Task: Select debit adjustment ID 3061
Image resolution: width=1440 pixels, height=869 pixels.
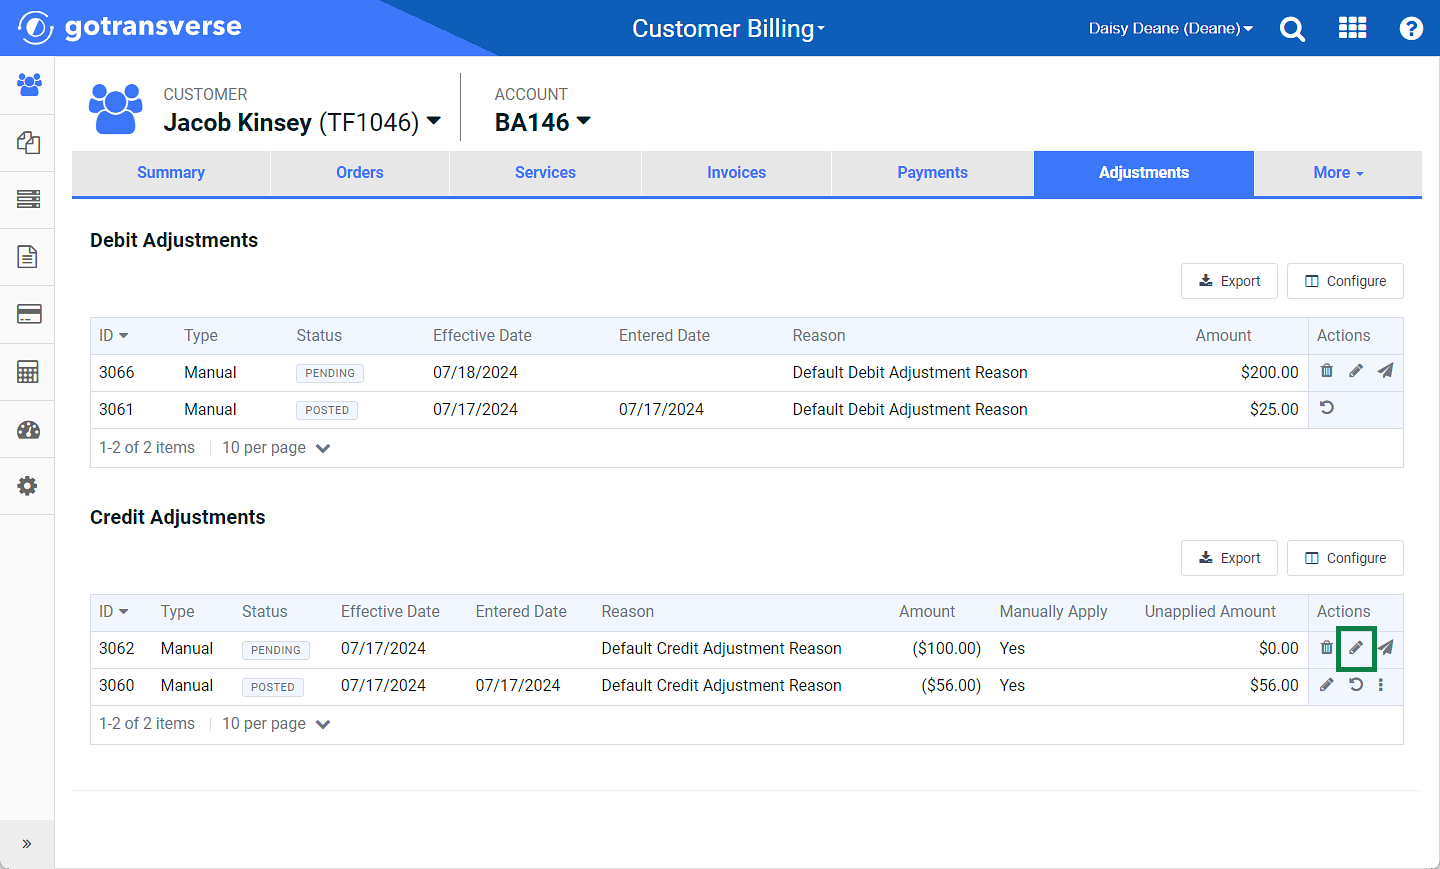Action: (116, 409)
